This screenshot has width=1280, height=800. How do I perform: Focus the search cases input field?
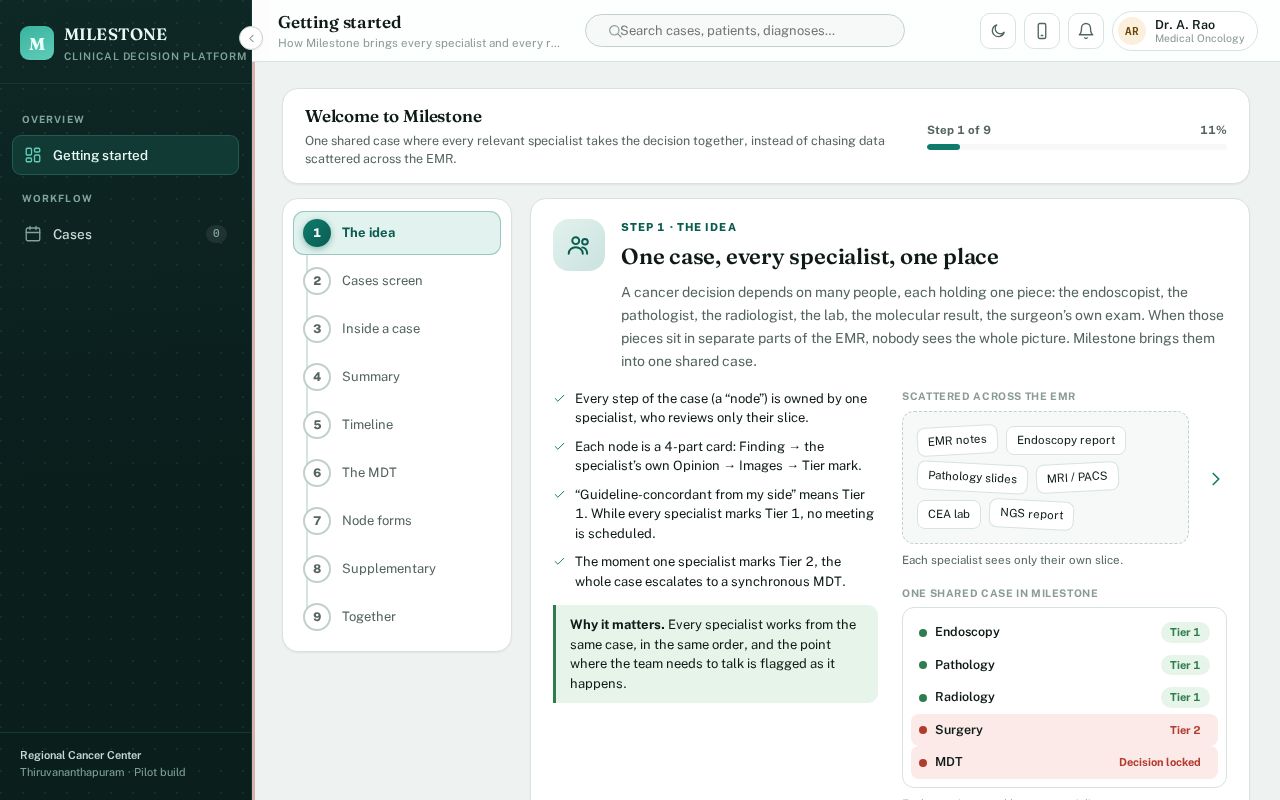[x=745, y=31]
